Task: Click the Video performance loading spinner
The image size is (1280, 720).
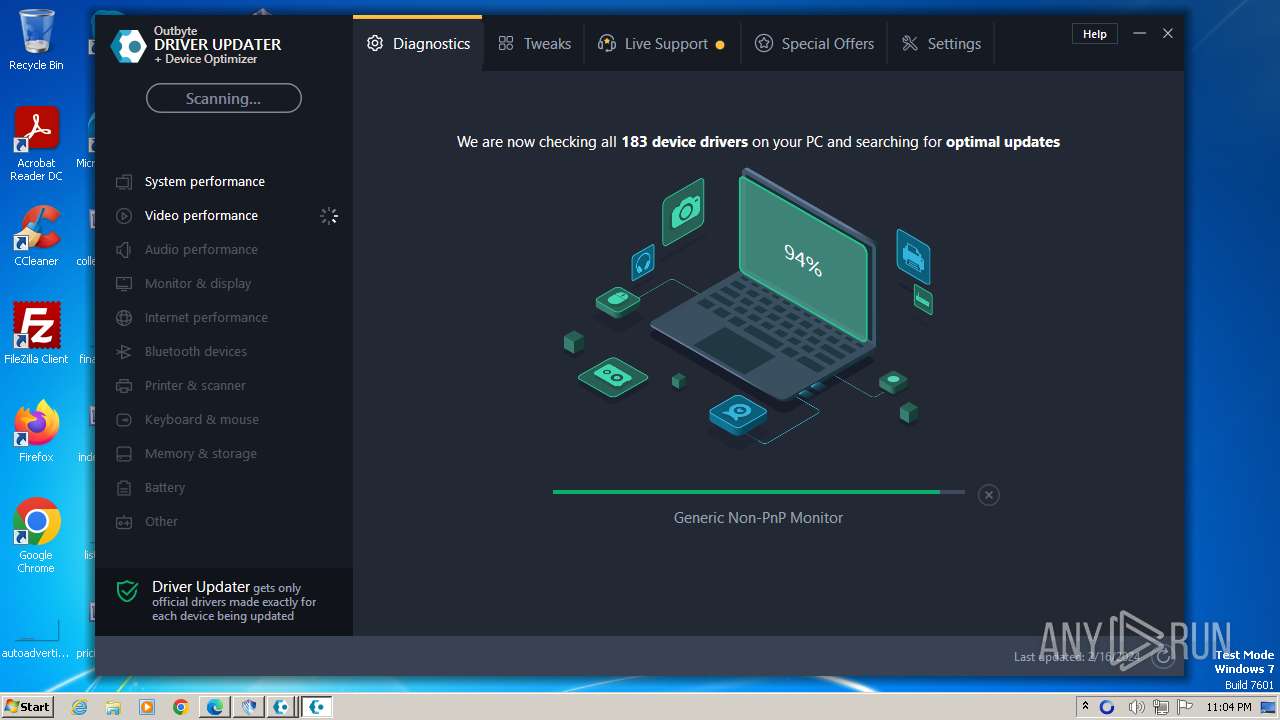Action: click(x=329, y=216)
